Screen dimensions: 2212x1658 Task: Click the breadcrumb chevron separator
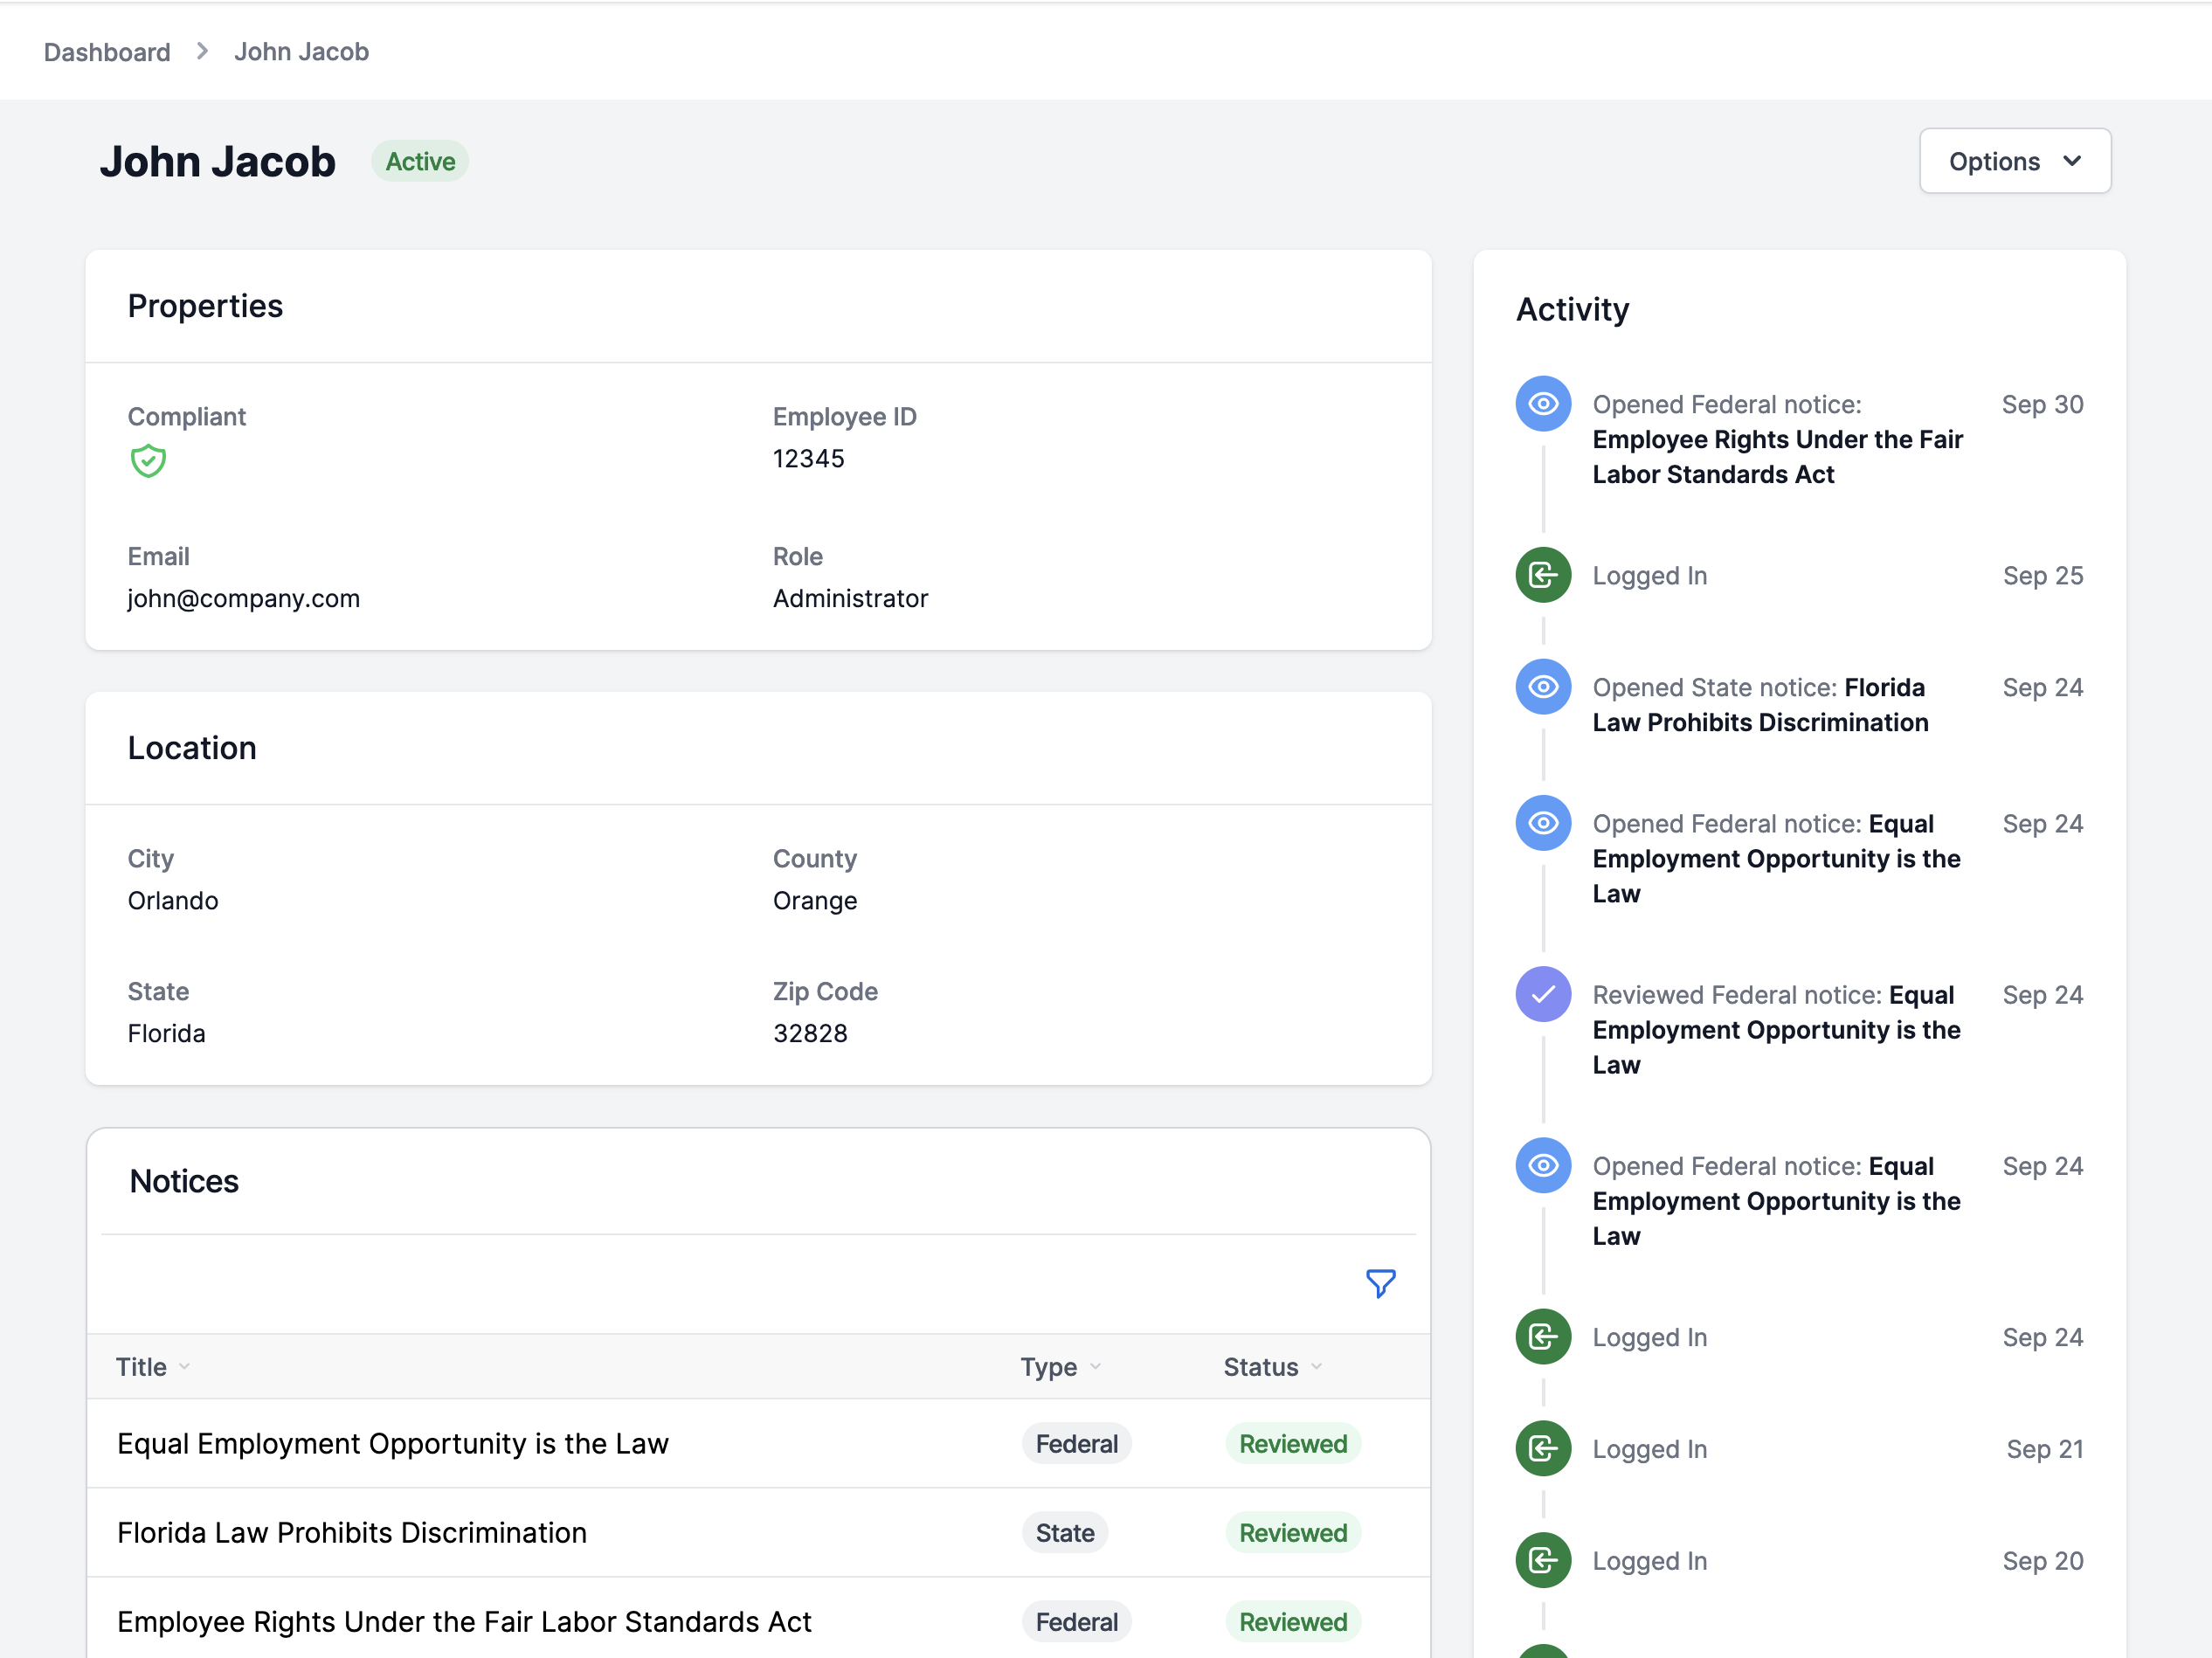coord(202,51)
